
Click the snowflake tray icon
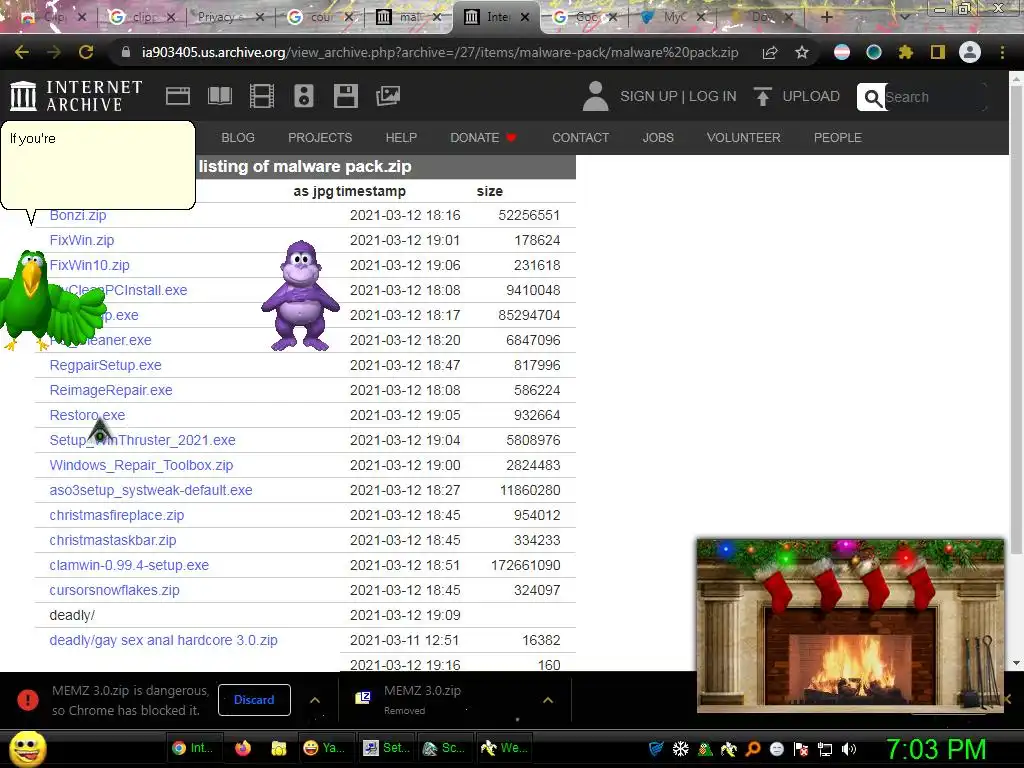tap(680, 749)
